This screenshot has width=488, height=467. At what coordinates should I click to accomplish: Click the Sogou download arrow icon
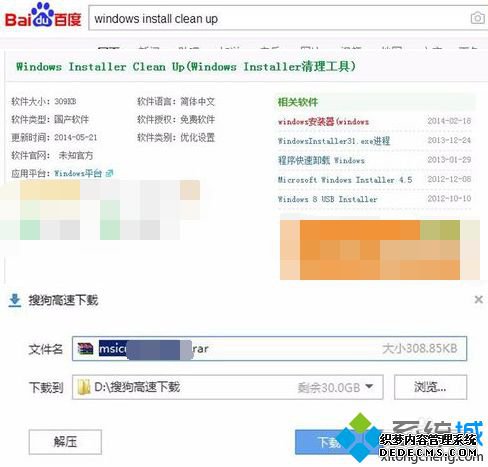pyautogui.click(x=14, y=300)
